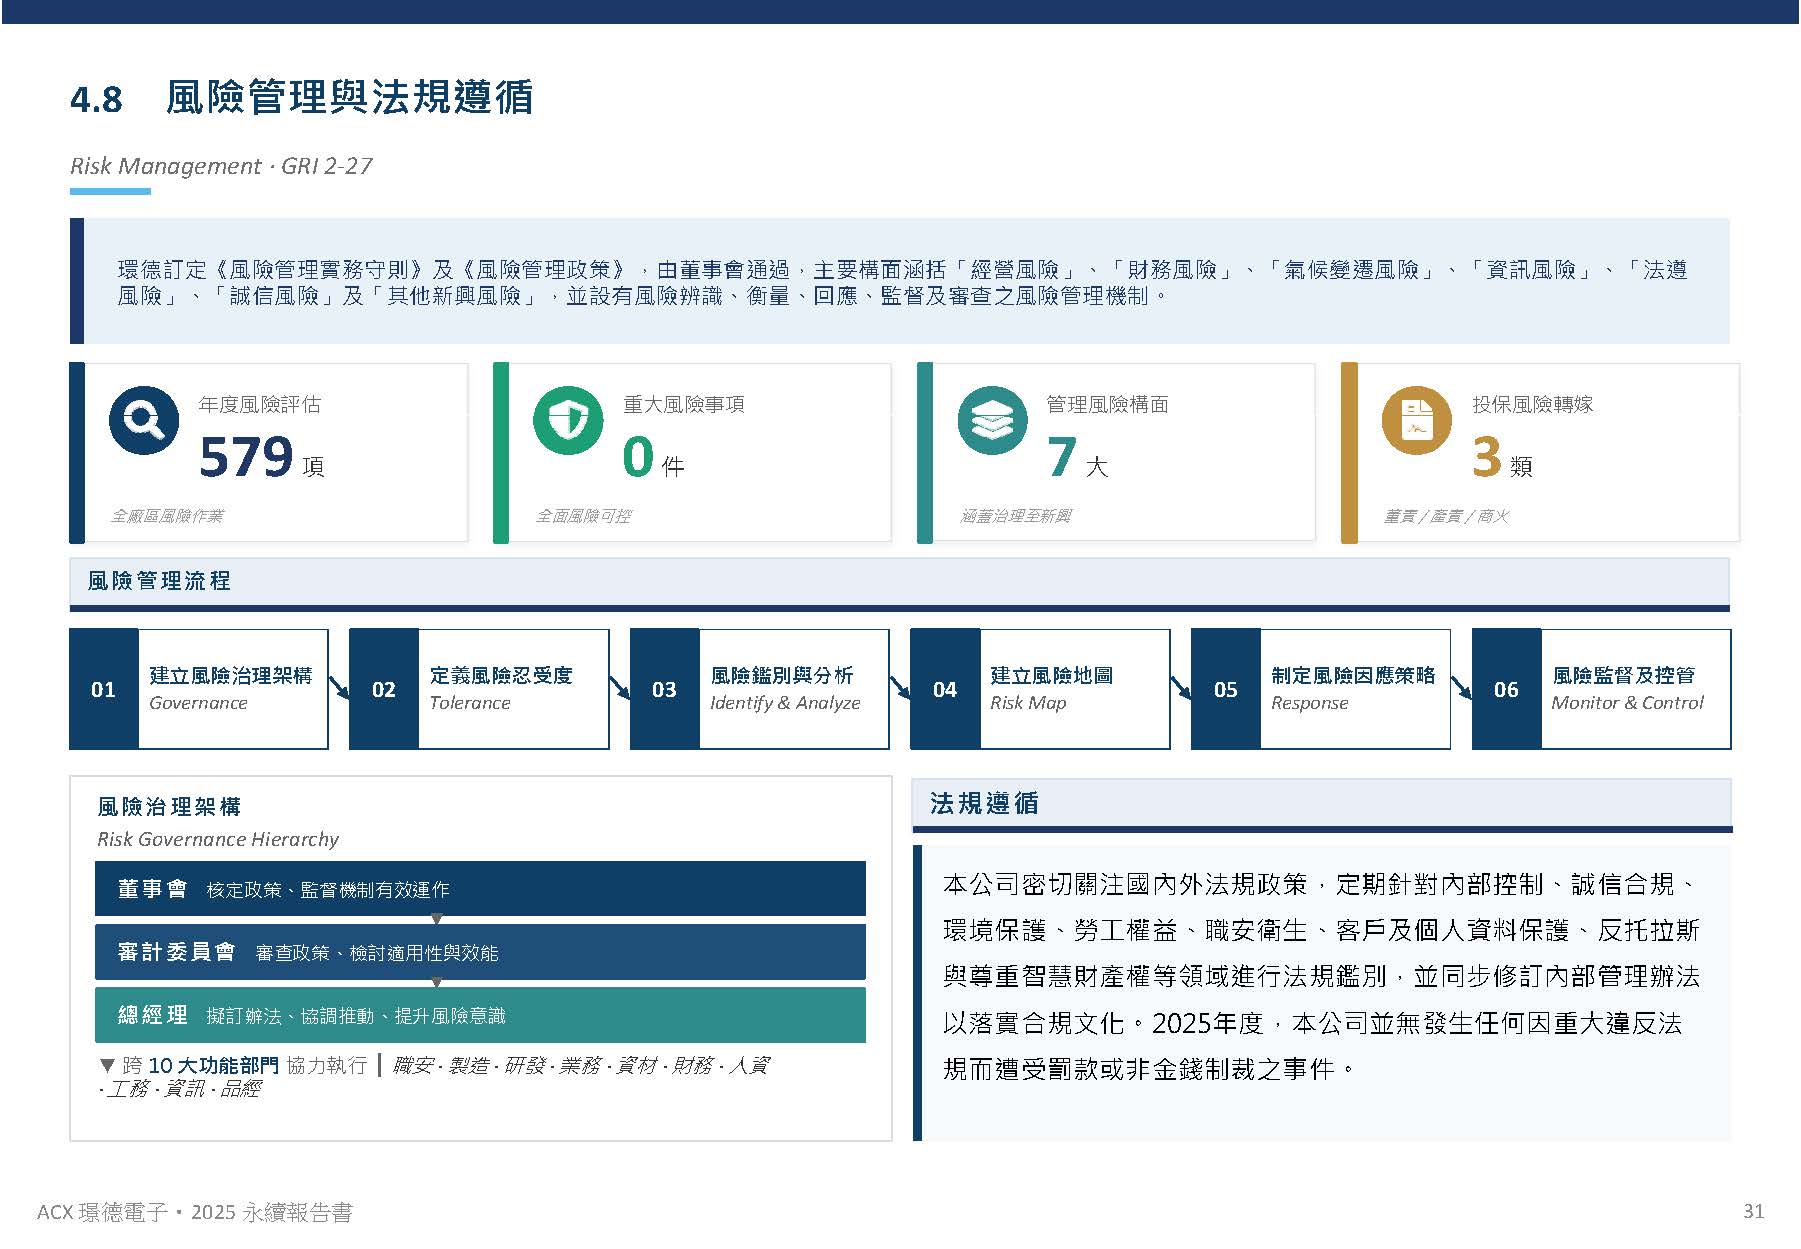Click the 建立風險治理架構 step title
Image resolution: width=1801 pixels, height=1249 pixels.
231,675
